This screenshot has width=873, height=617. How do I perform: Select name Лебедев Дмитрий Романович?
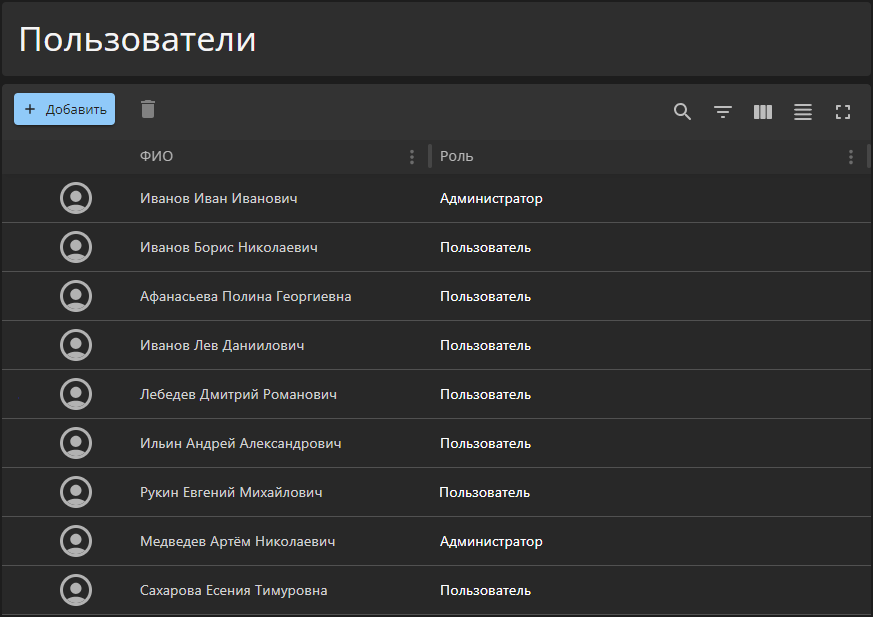click(x=238, y=394)
